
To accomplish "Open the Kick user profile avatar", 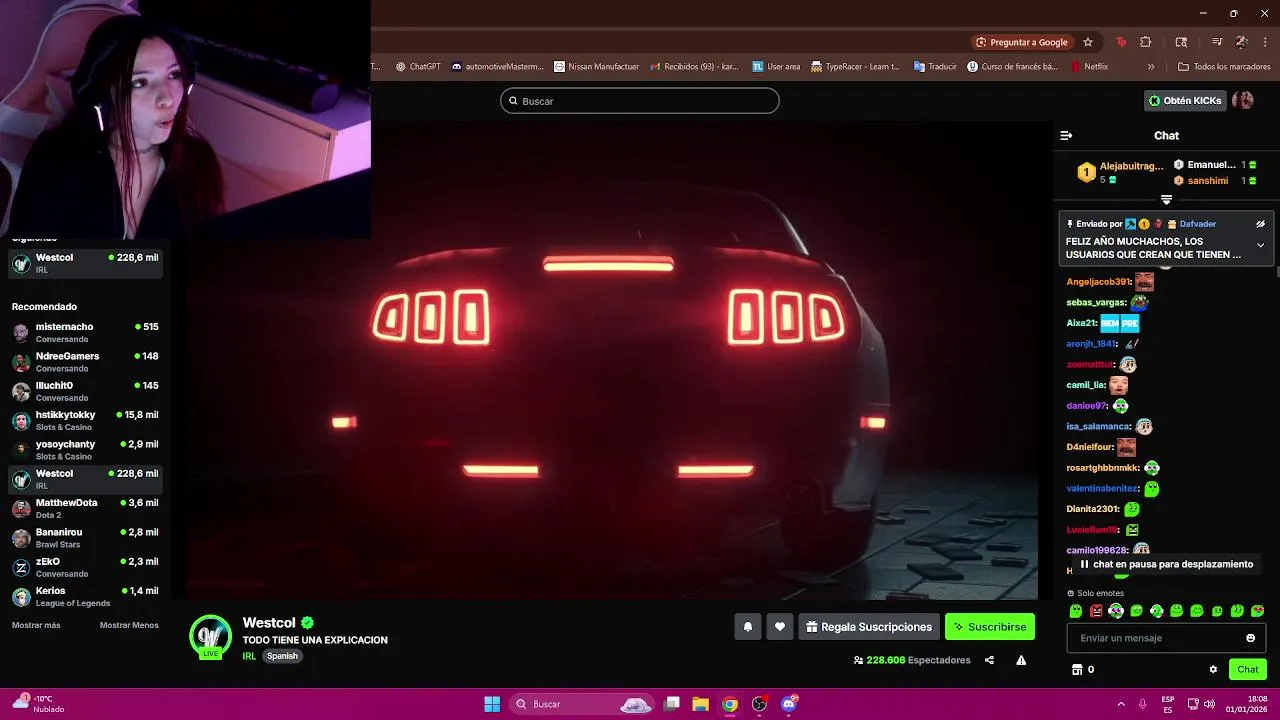I will 1243,100.
